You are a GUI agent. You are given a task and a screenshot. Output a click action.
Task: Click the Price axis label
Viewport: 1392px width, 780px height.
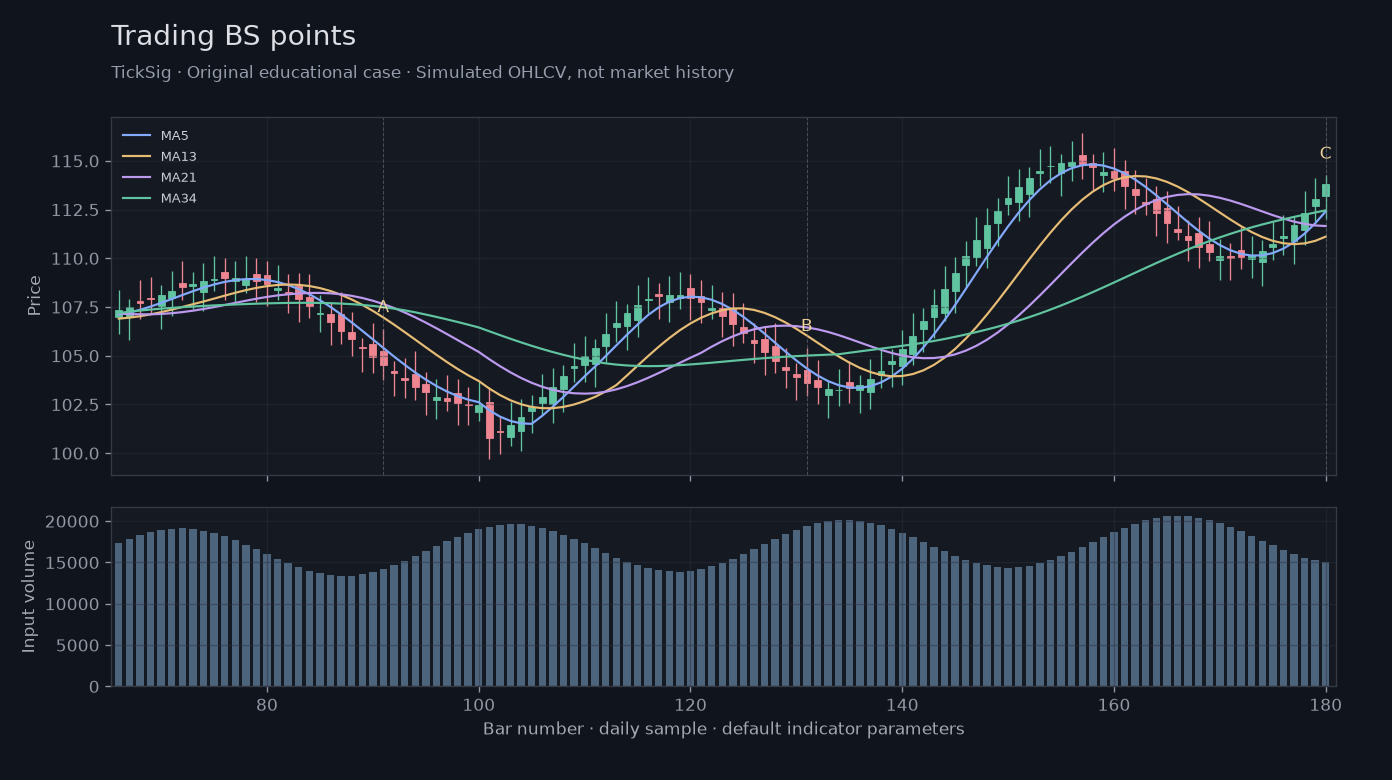(x=35, y=296)
